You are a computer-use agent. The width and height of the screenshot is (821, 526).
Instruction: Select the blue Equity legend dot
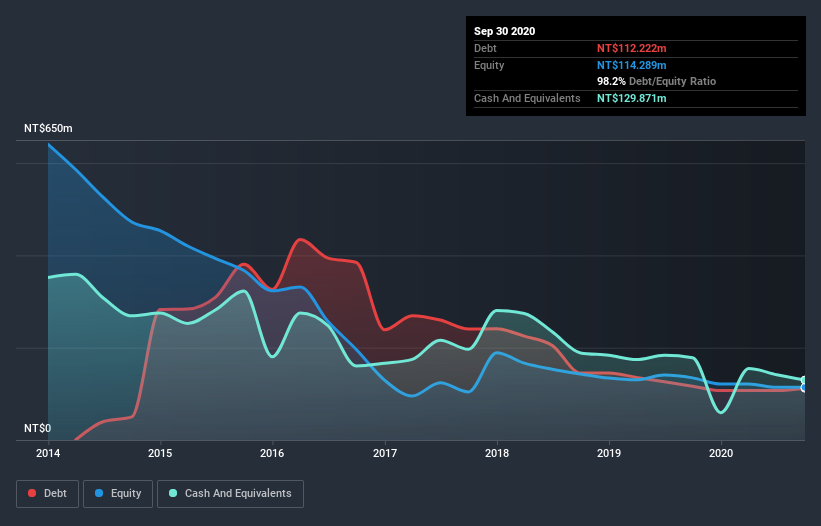click(99, 493)
